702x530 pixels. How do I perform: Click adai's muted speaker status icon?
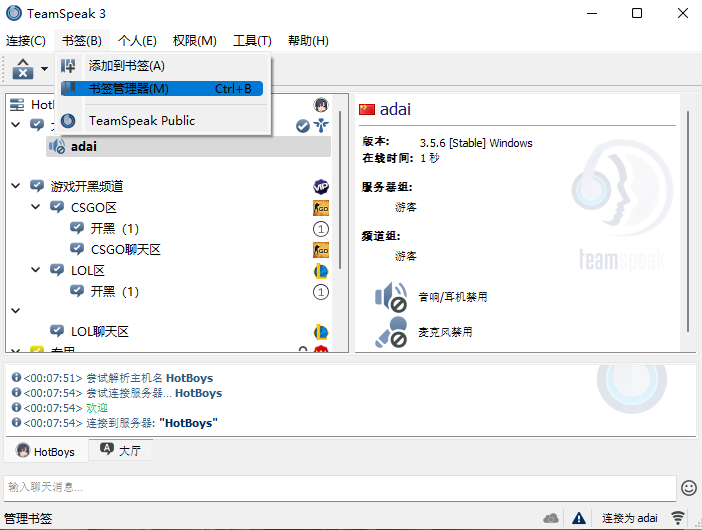[x=57, y=146]
